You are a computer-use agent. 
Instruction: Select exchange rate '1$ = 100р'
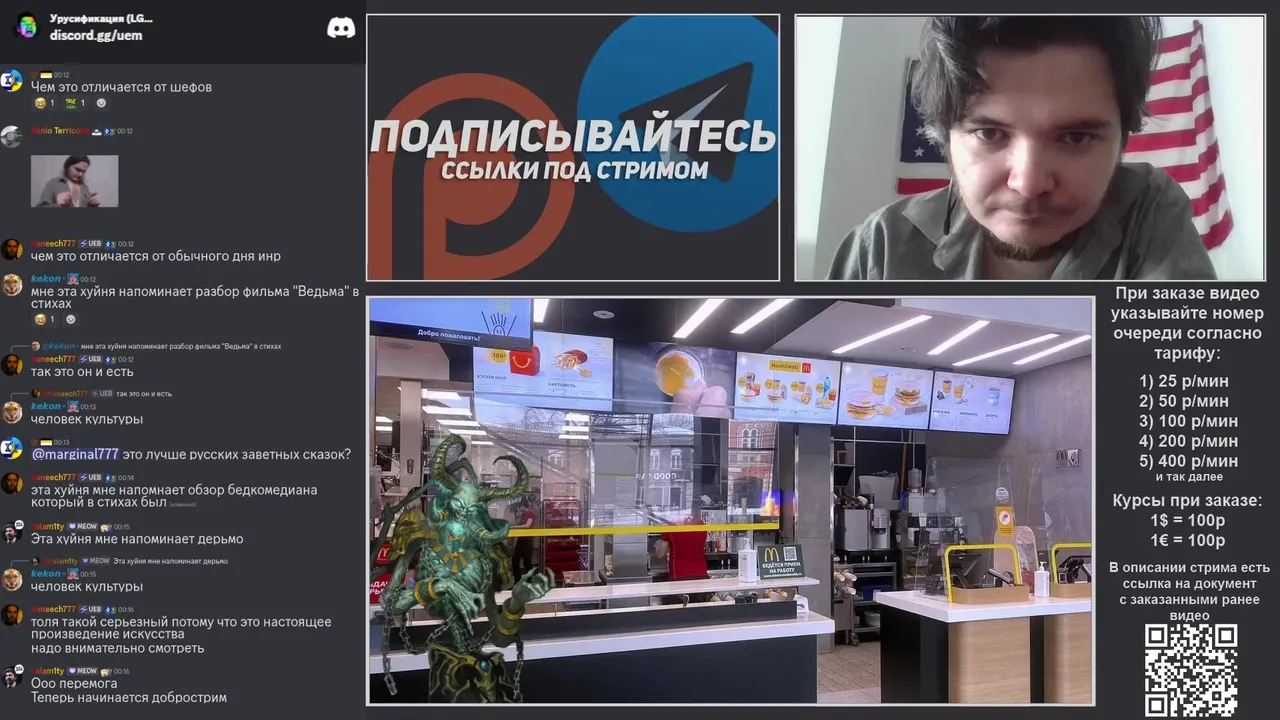[1188, 520]
